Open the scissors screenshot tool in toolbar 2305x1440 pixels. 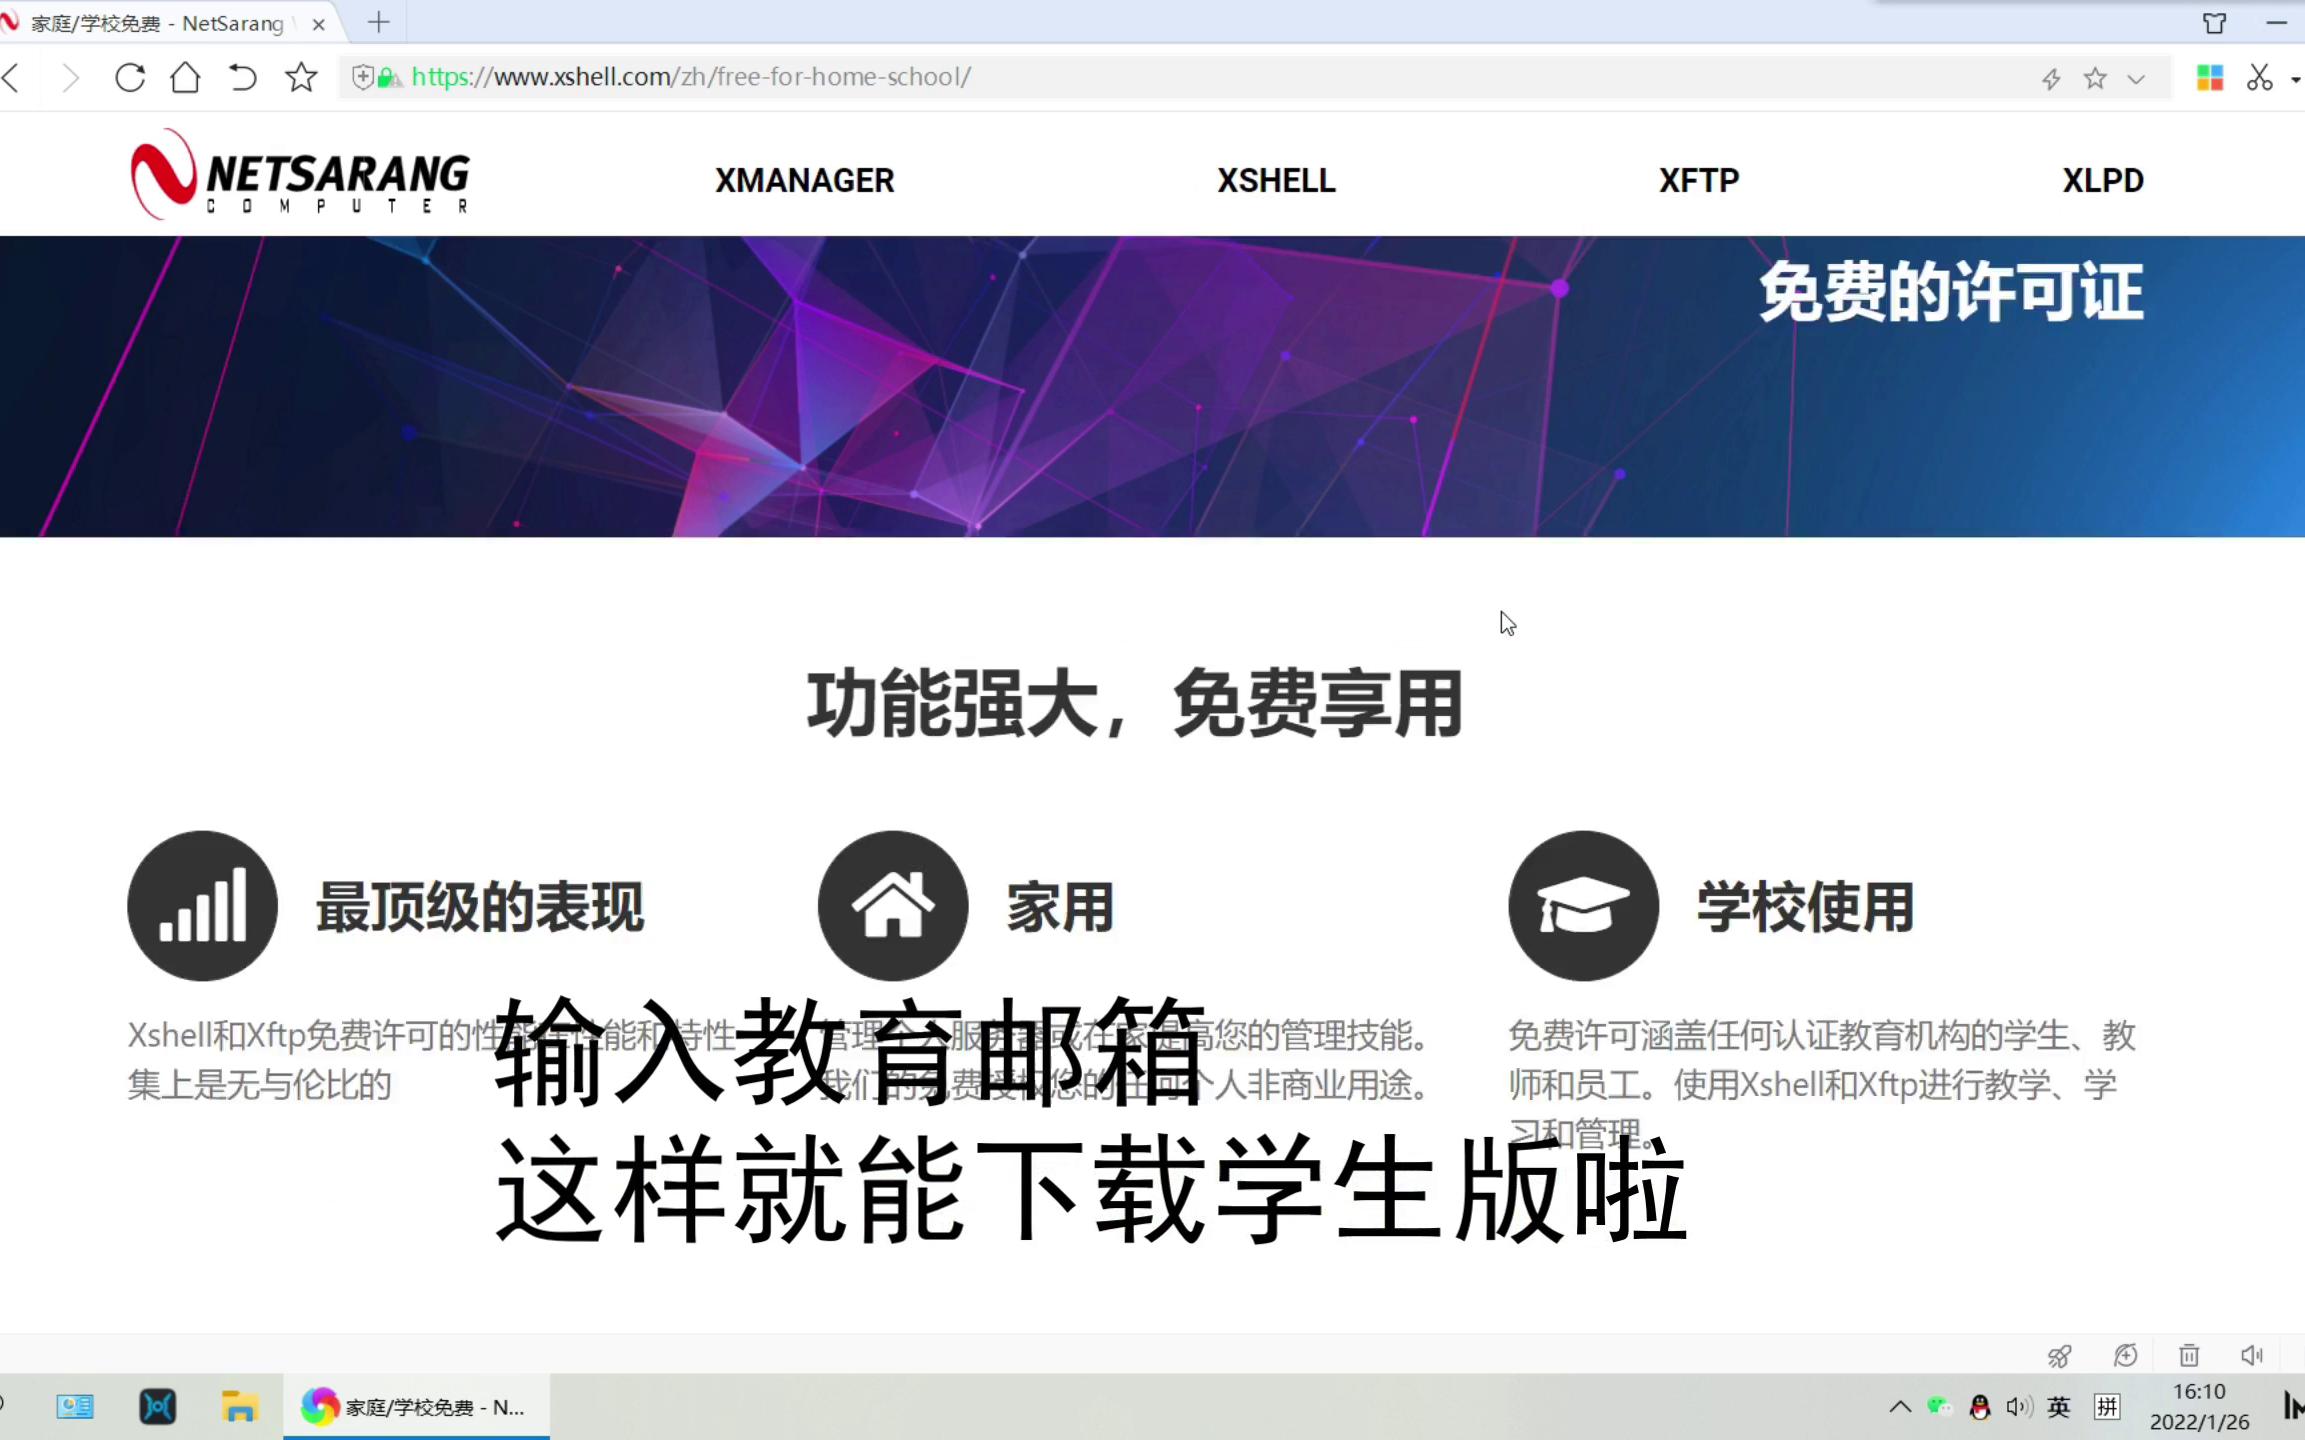[2259, 77]
